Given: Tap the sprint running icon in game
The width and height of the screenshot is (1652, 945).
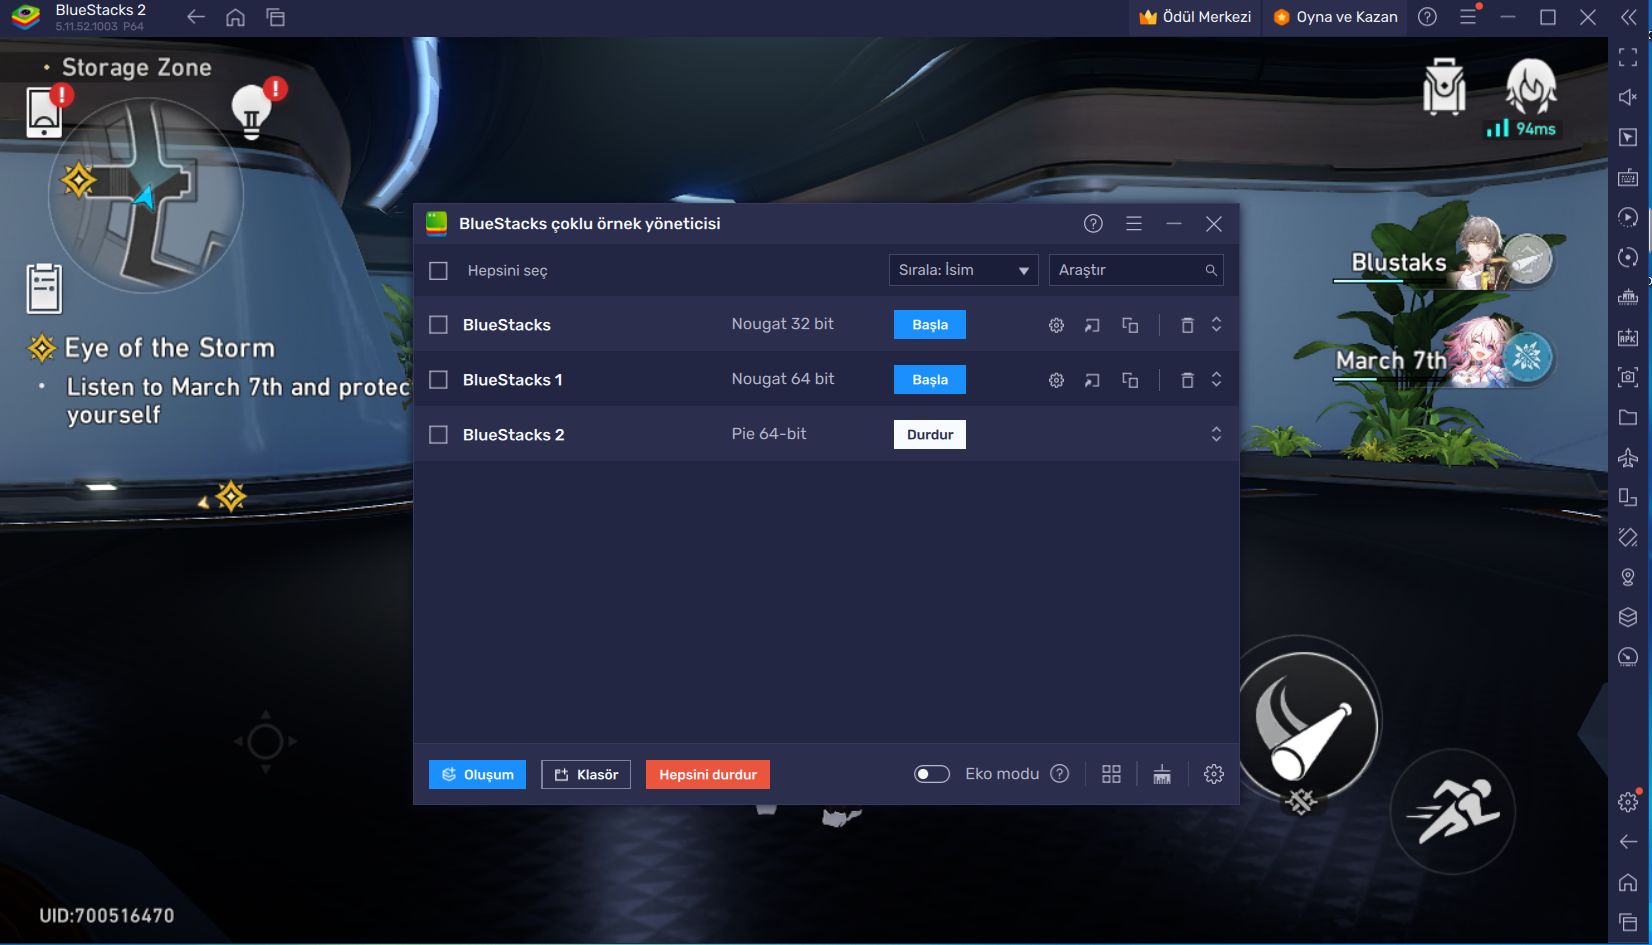Looking at the screenshot, I should pos(1453,811).
